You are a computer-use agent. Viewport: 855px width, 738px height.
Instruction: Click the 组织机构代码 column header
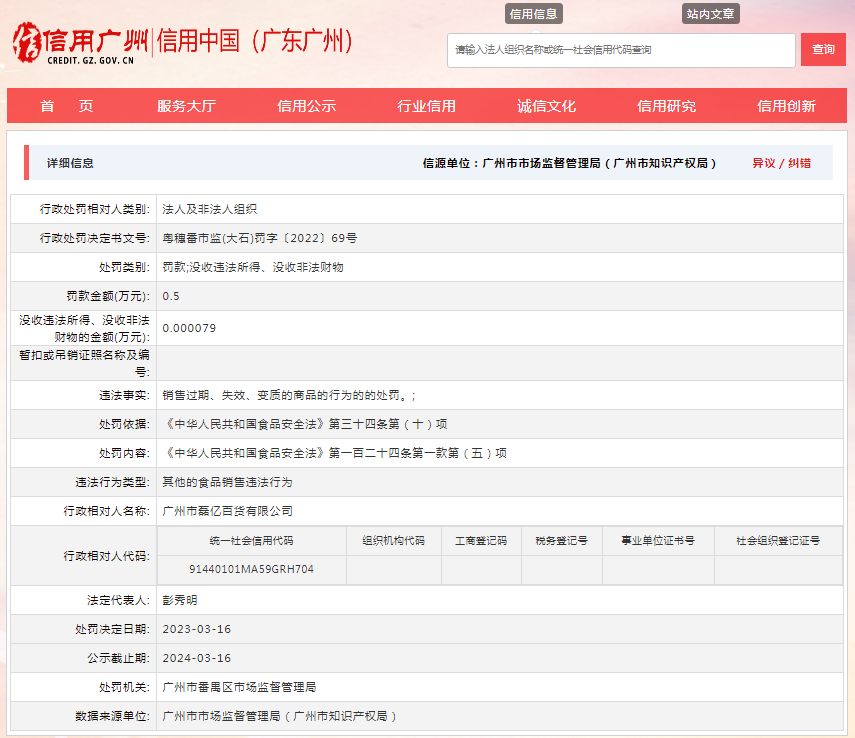coord(394,541)
